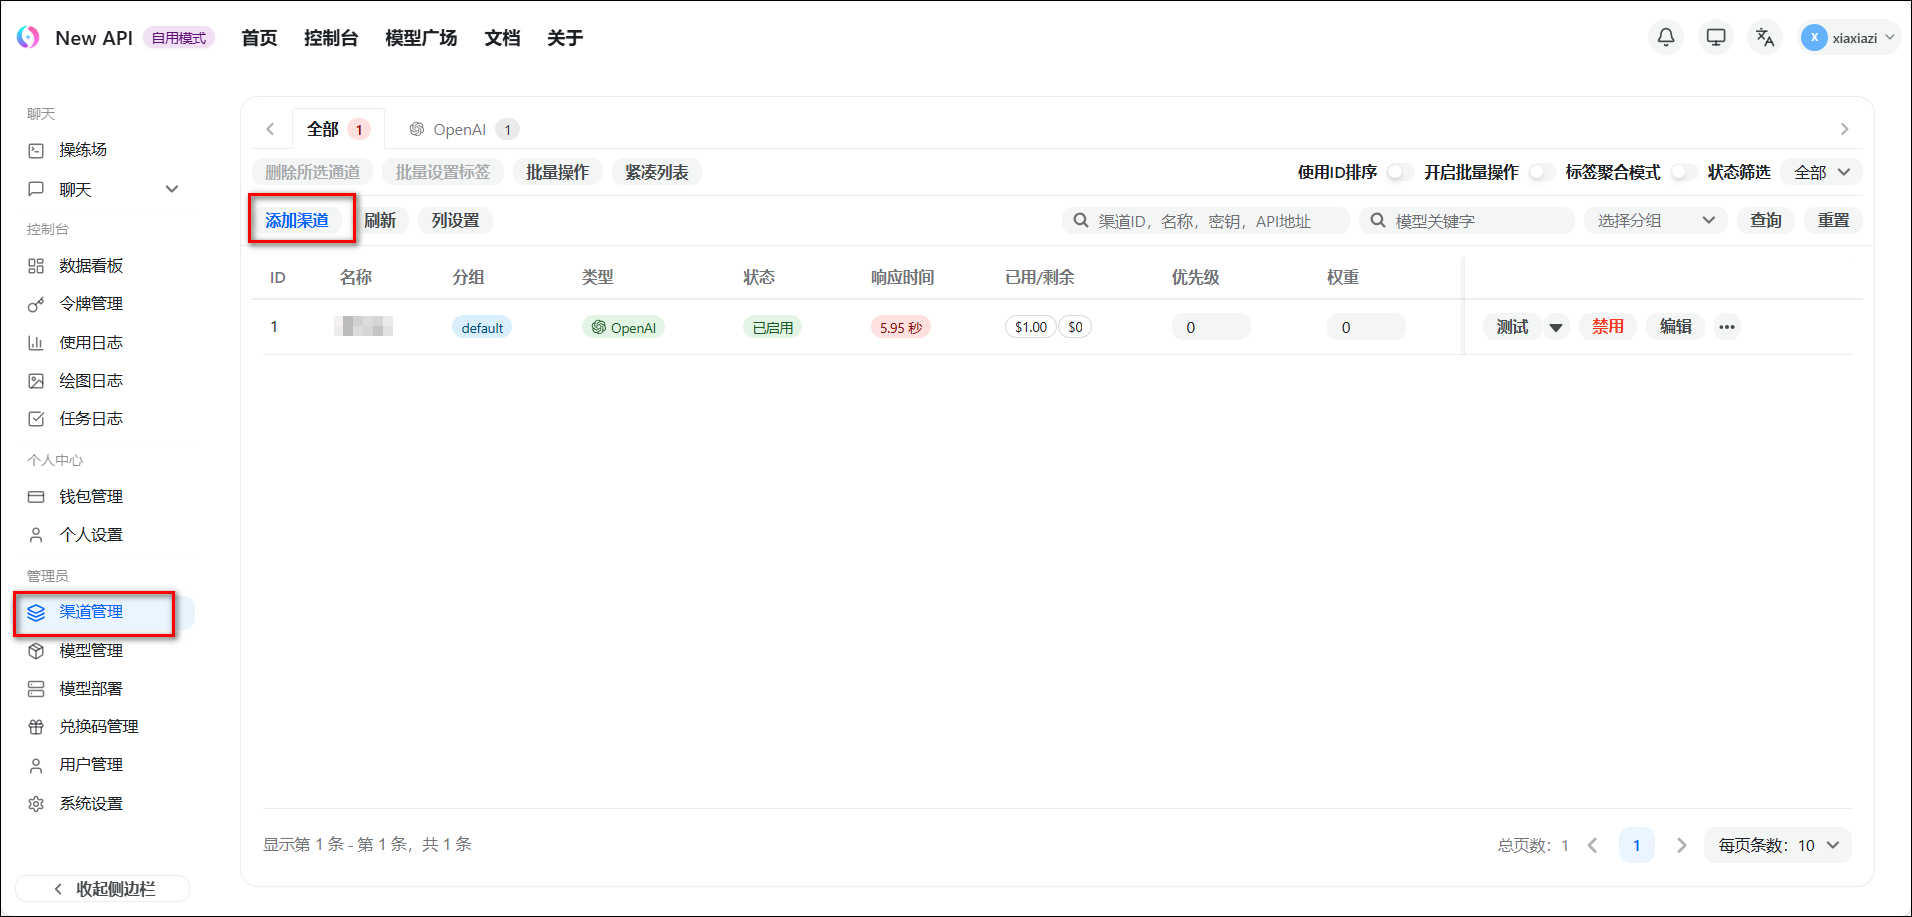1912x917 pixels.
Task: Click 禁用 for channel 1
Action: [1607, 327]
